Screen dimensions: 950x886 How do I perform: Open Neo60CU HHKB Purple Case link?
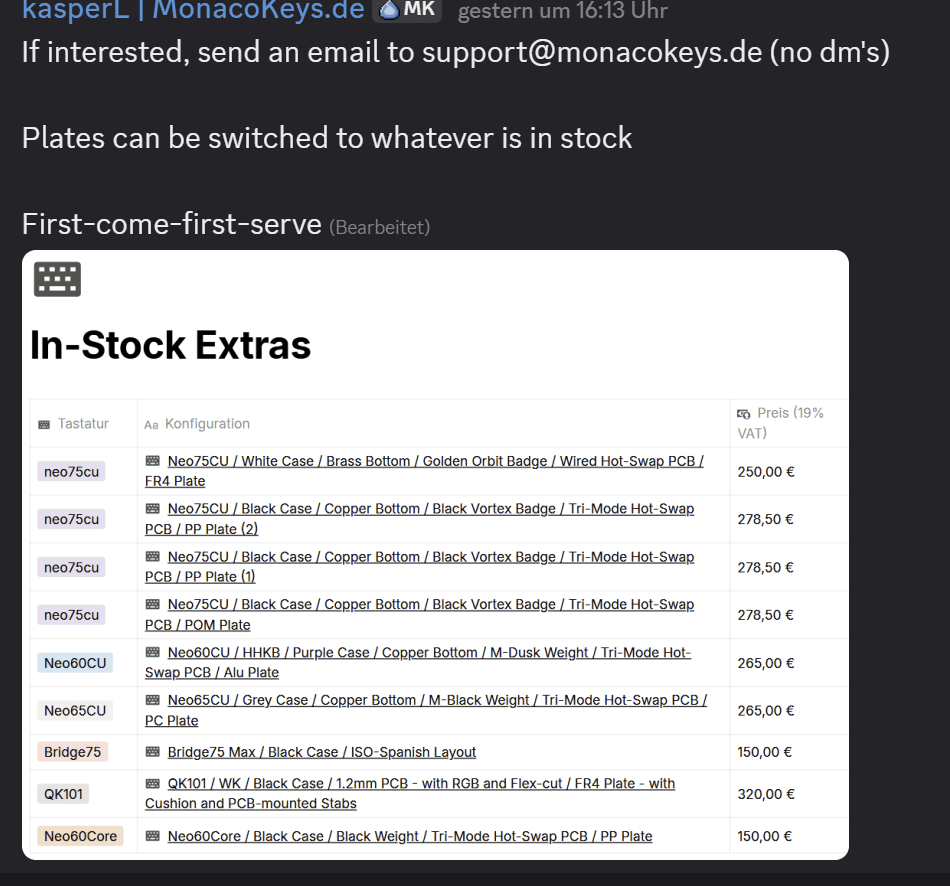coord(418,662)
